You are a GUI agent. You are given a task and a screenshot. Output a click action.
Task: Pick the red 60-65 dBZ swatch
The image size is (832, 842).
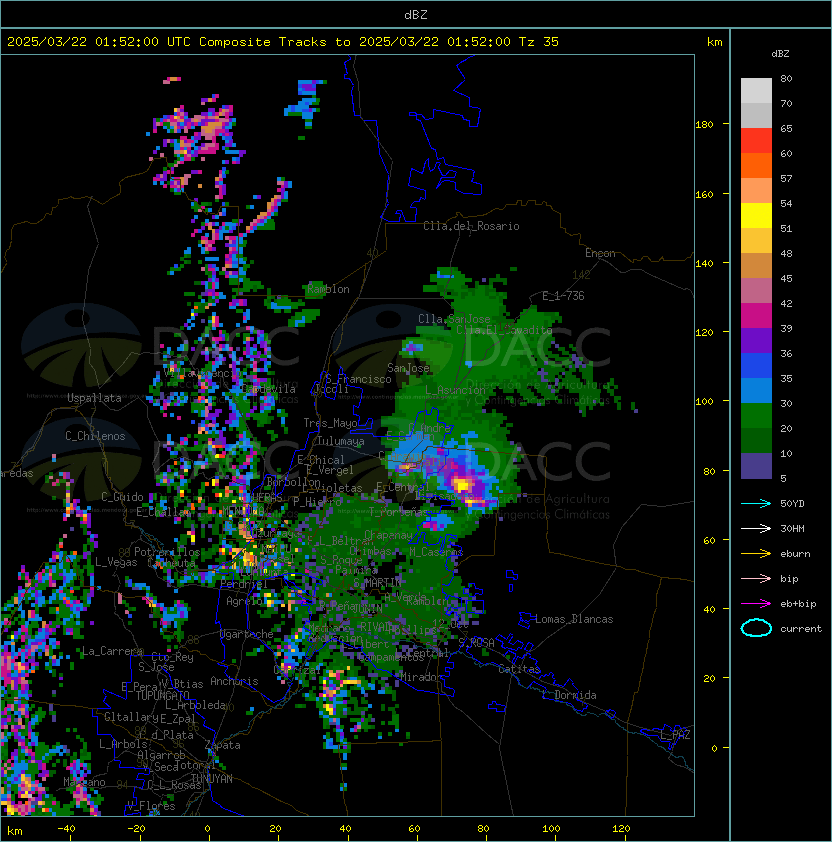(x=756, y=141)
